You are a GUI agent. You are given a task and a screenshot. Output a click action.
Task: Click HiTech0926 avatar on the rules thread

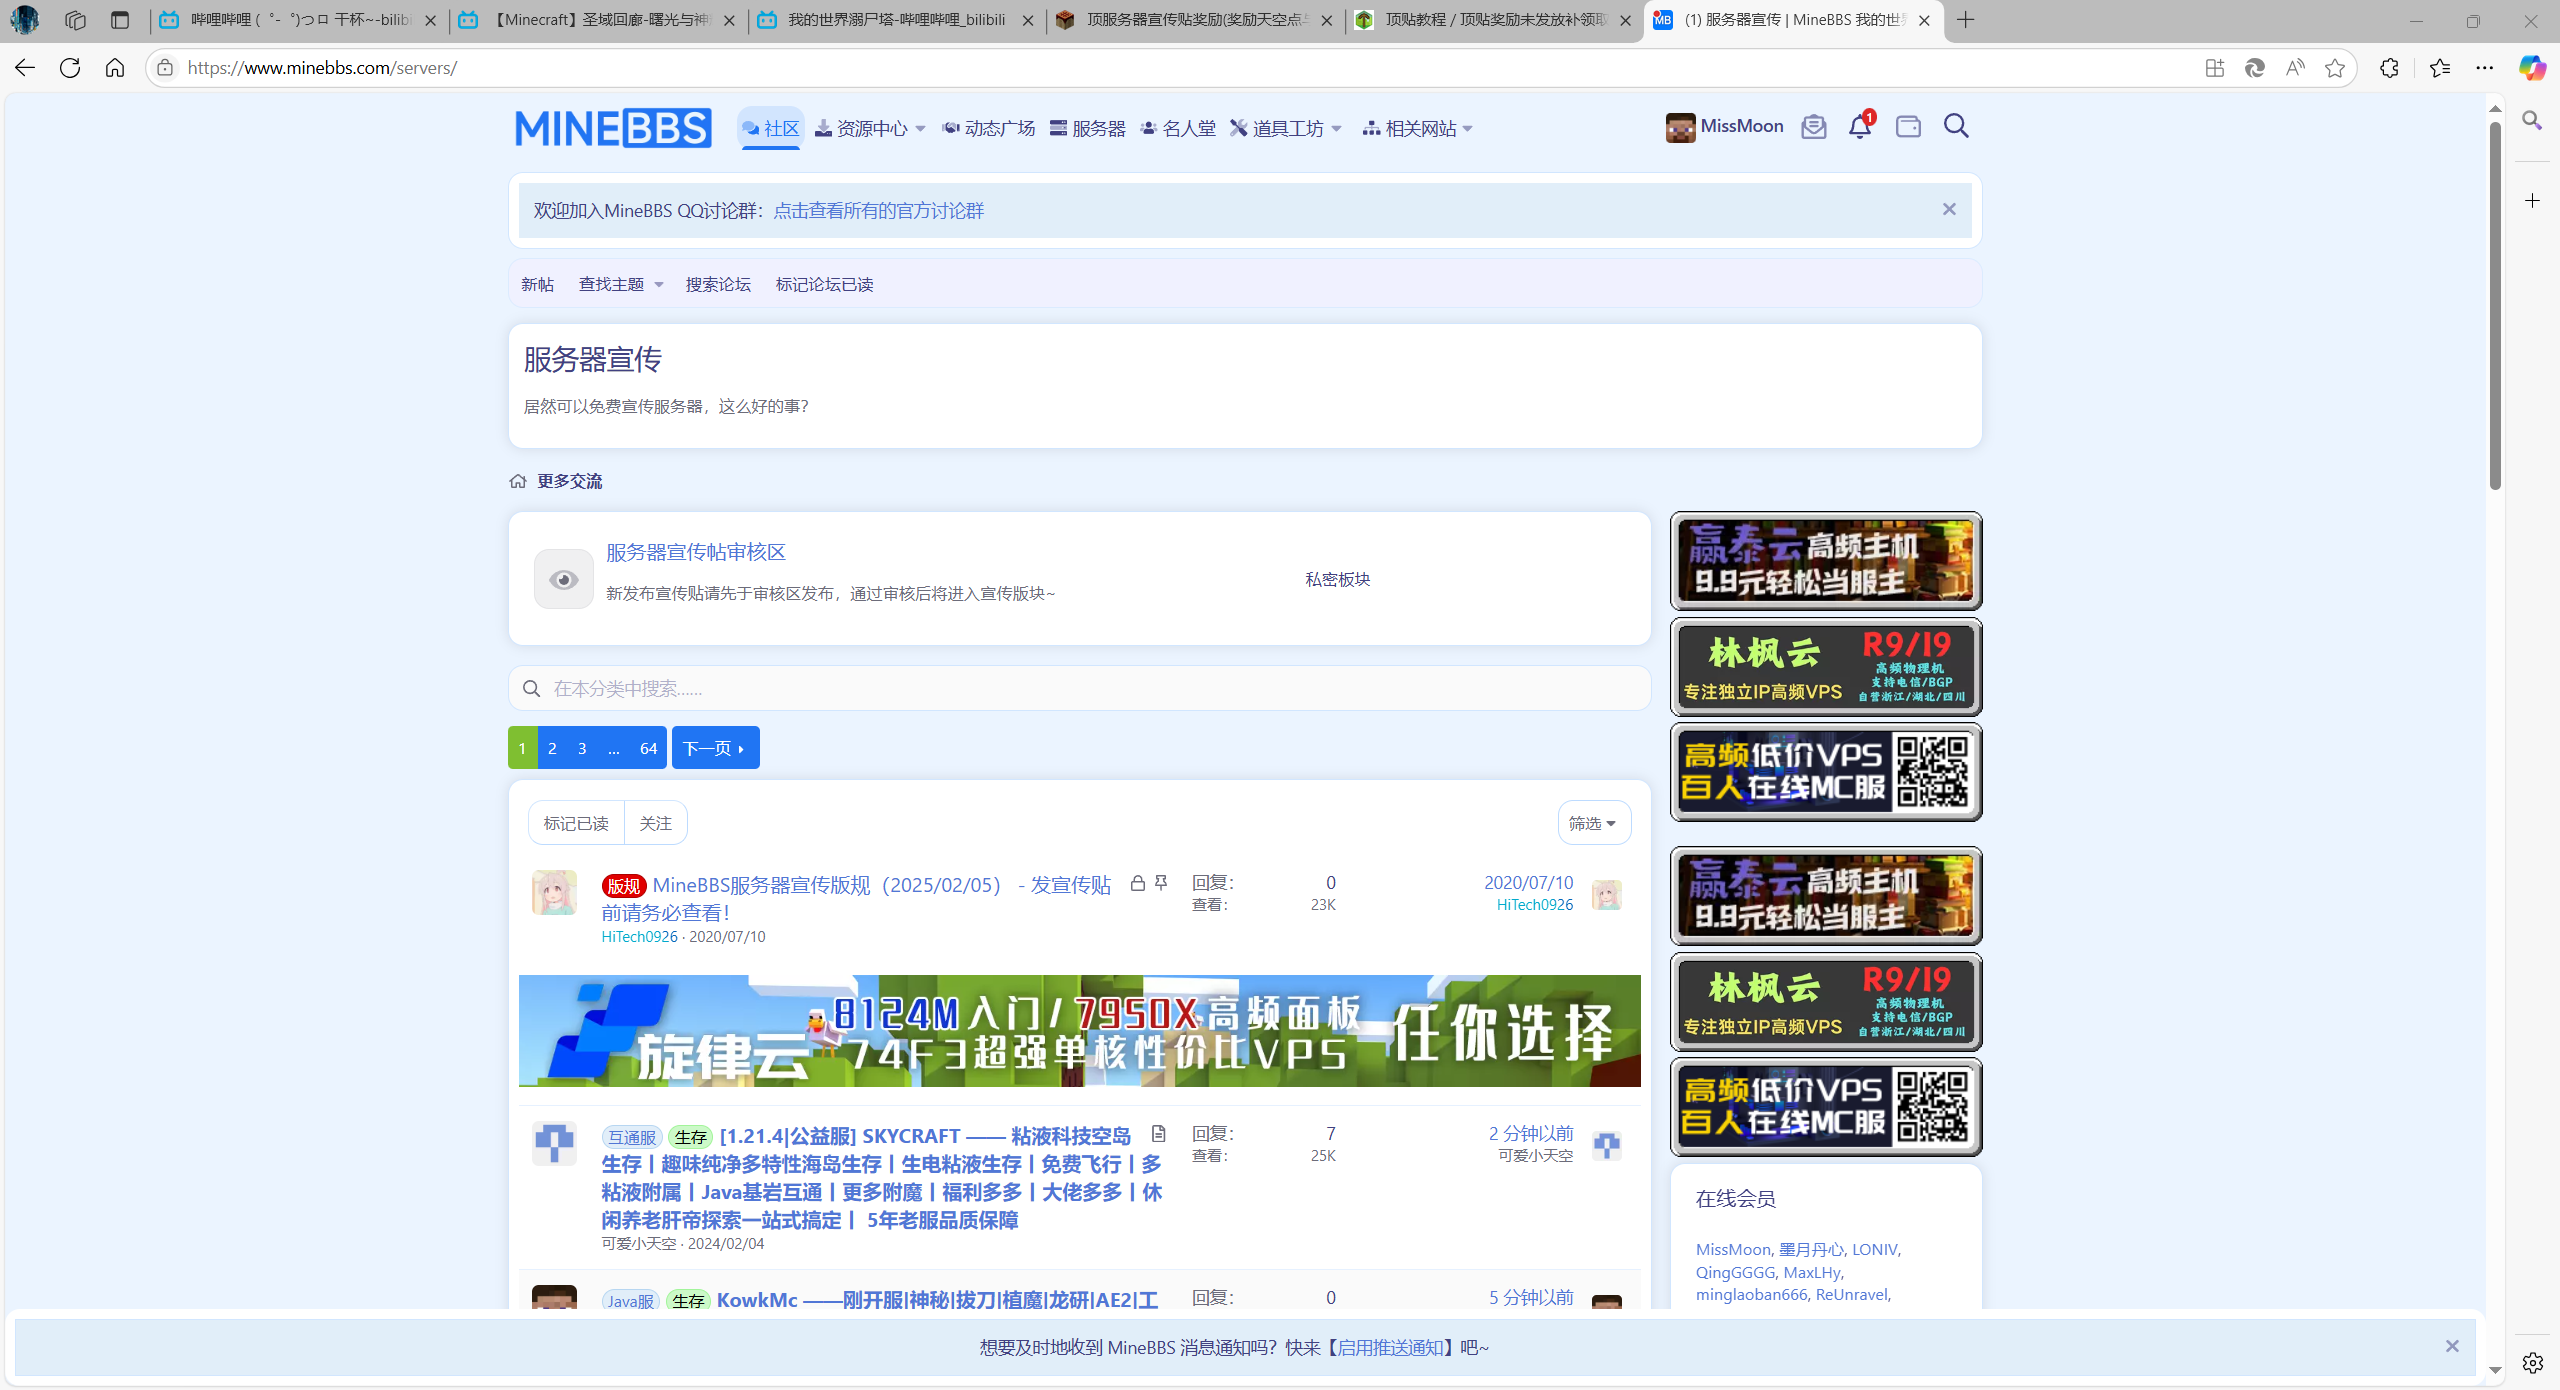(554, 893)
